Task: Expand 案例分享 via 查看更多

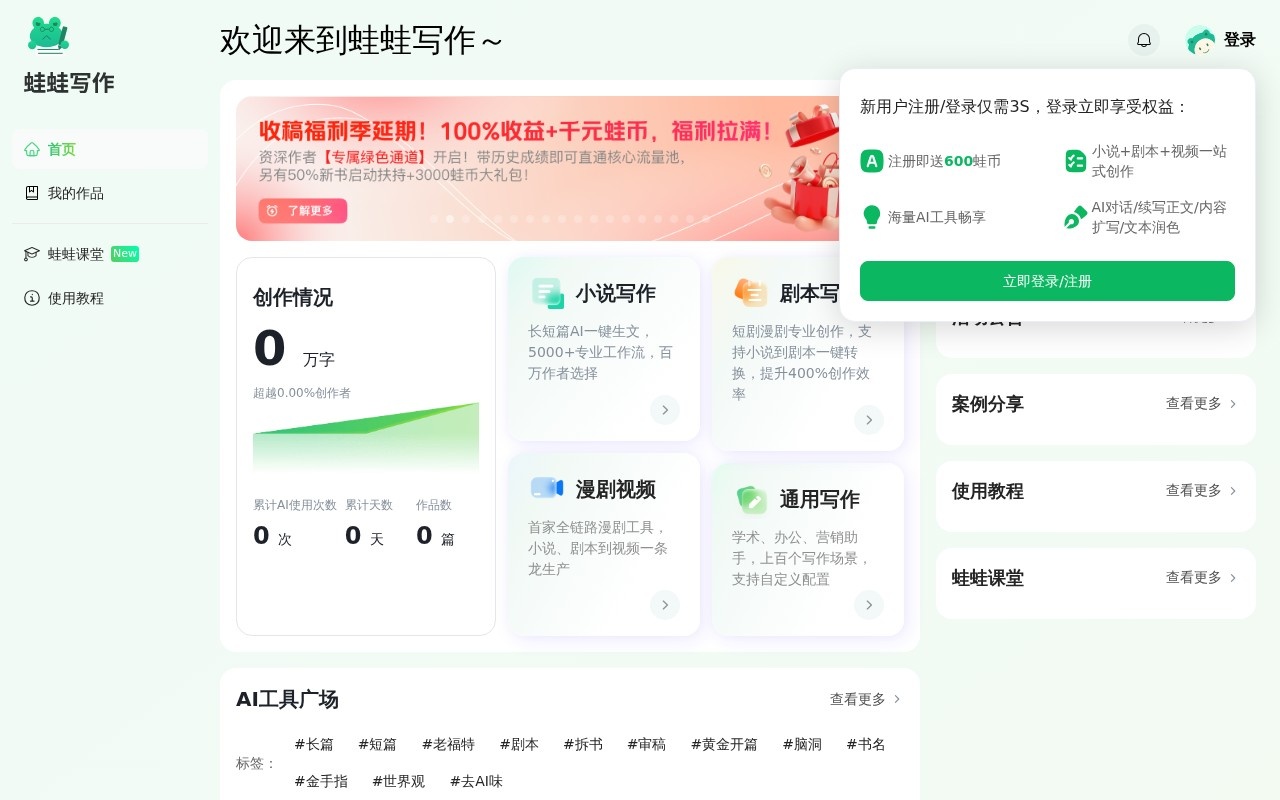Action: pos(1201,404)
